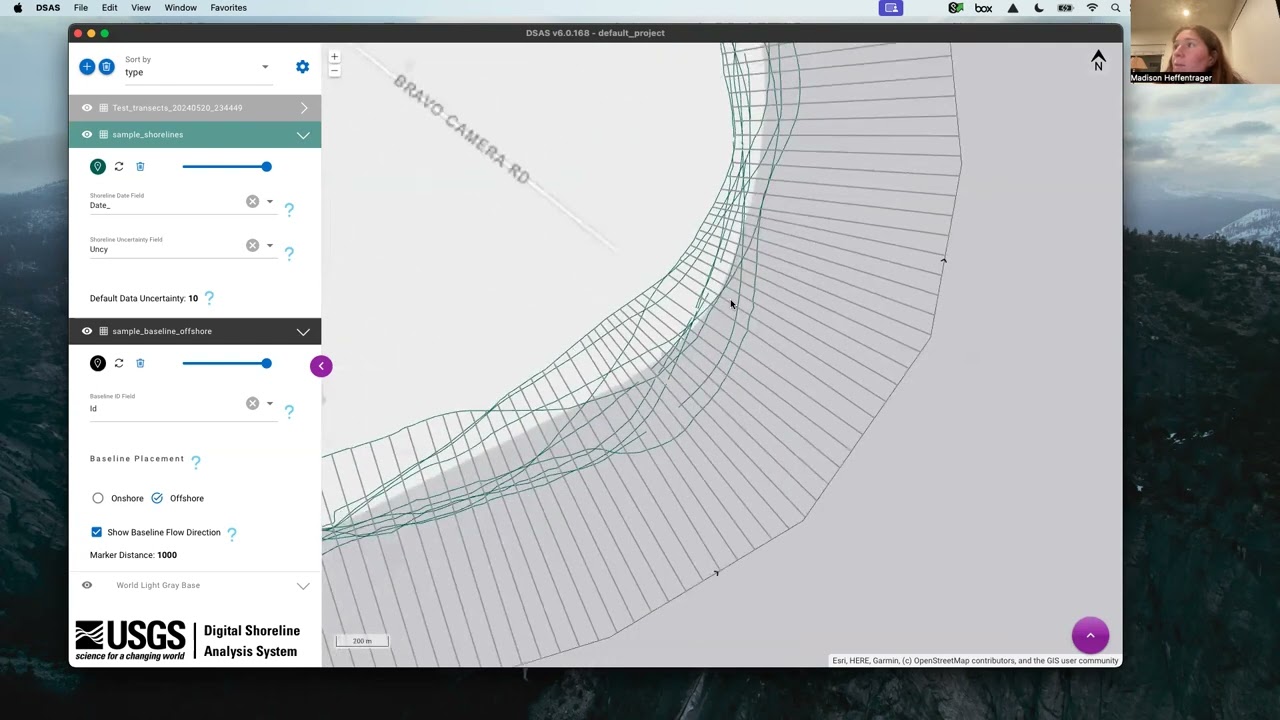Select the Offshore baseline placement option
This screenshot has height=720, width=1280.
157,498
